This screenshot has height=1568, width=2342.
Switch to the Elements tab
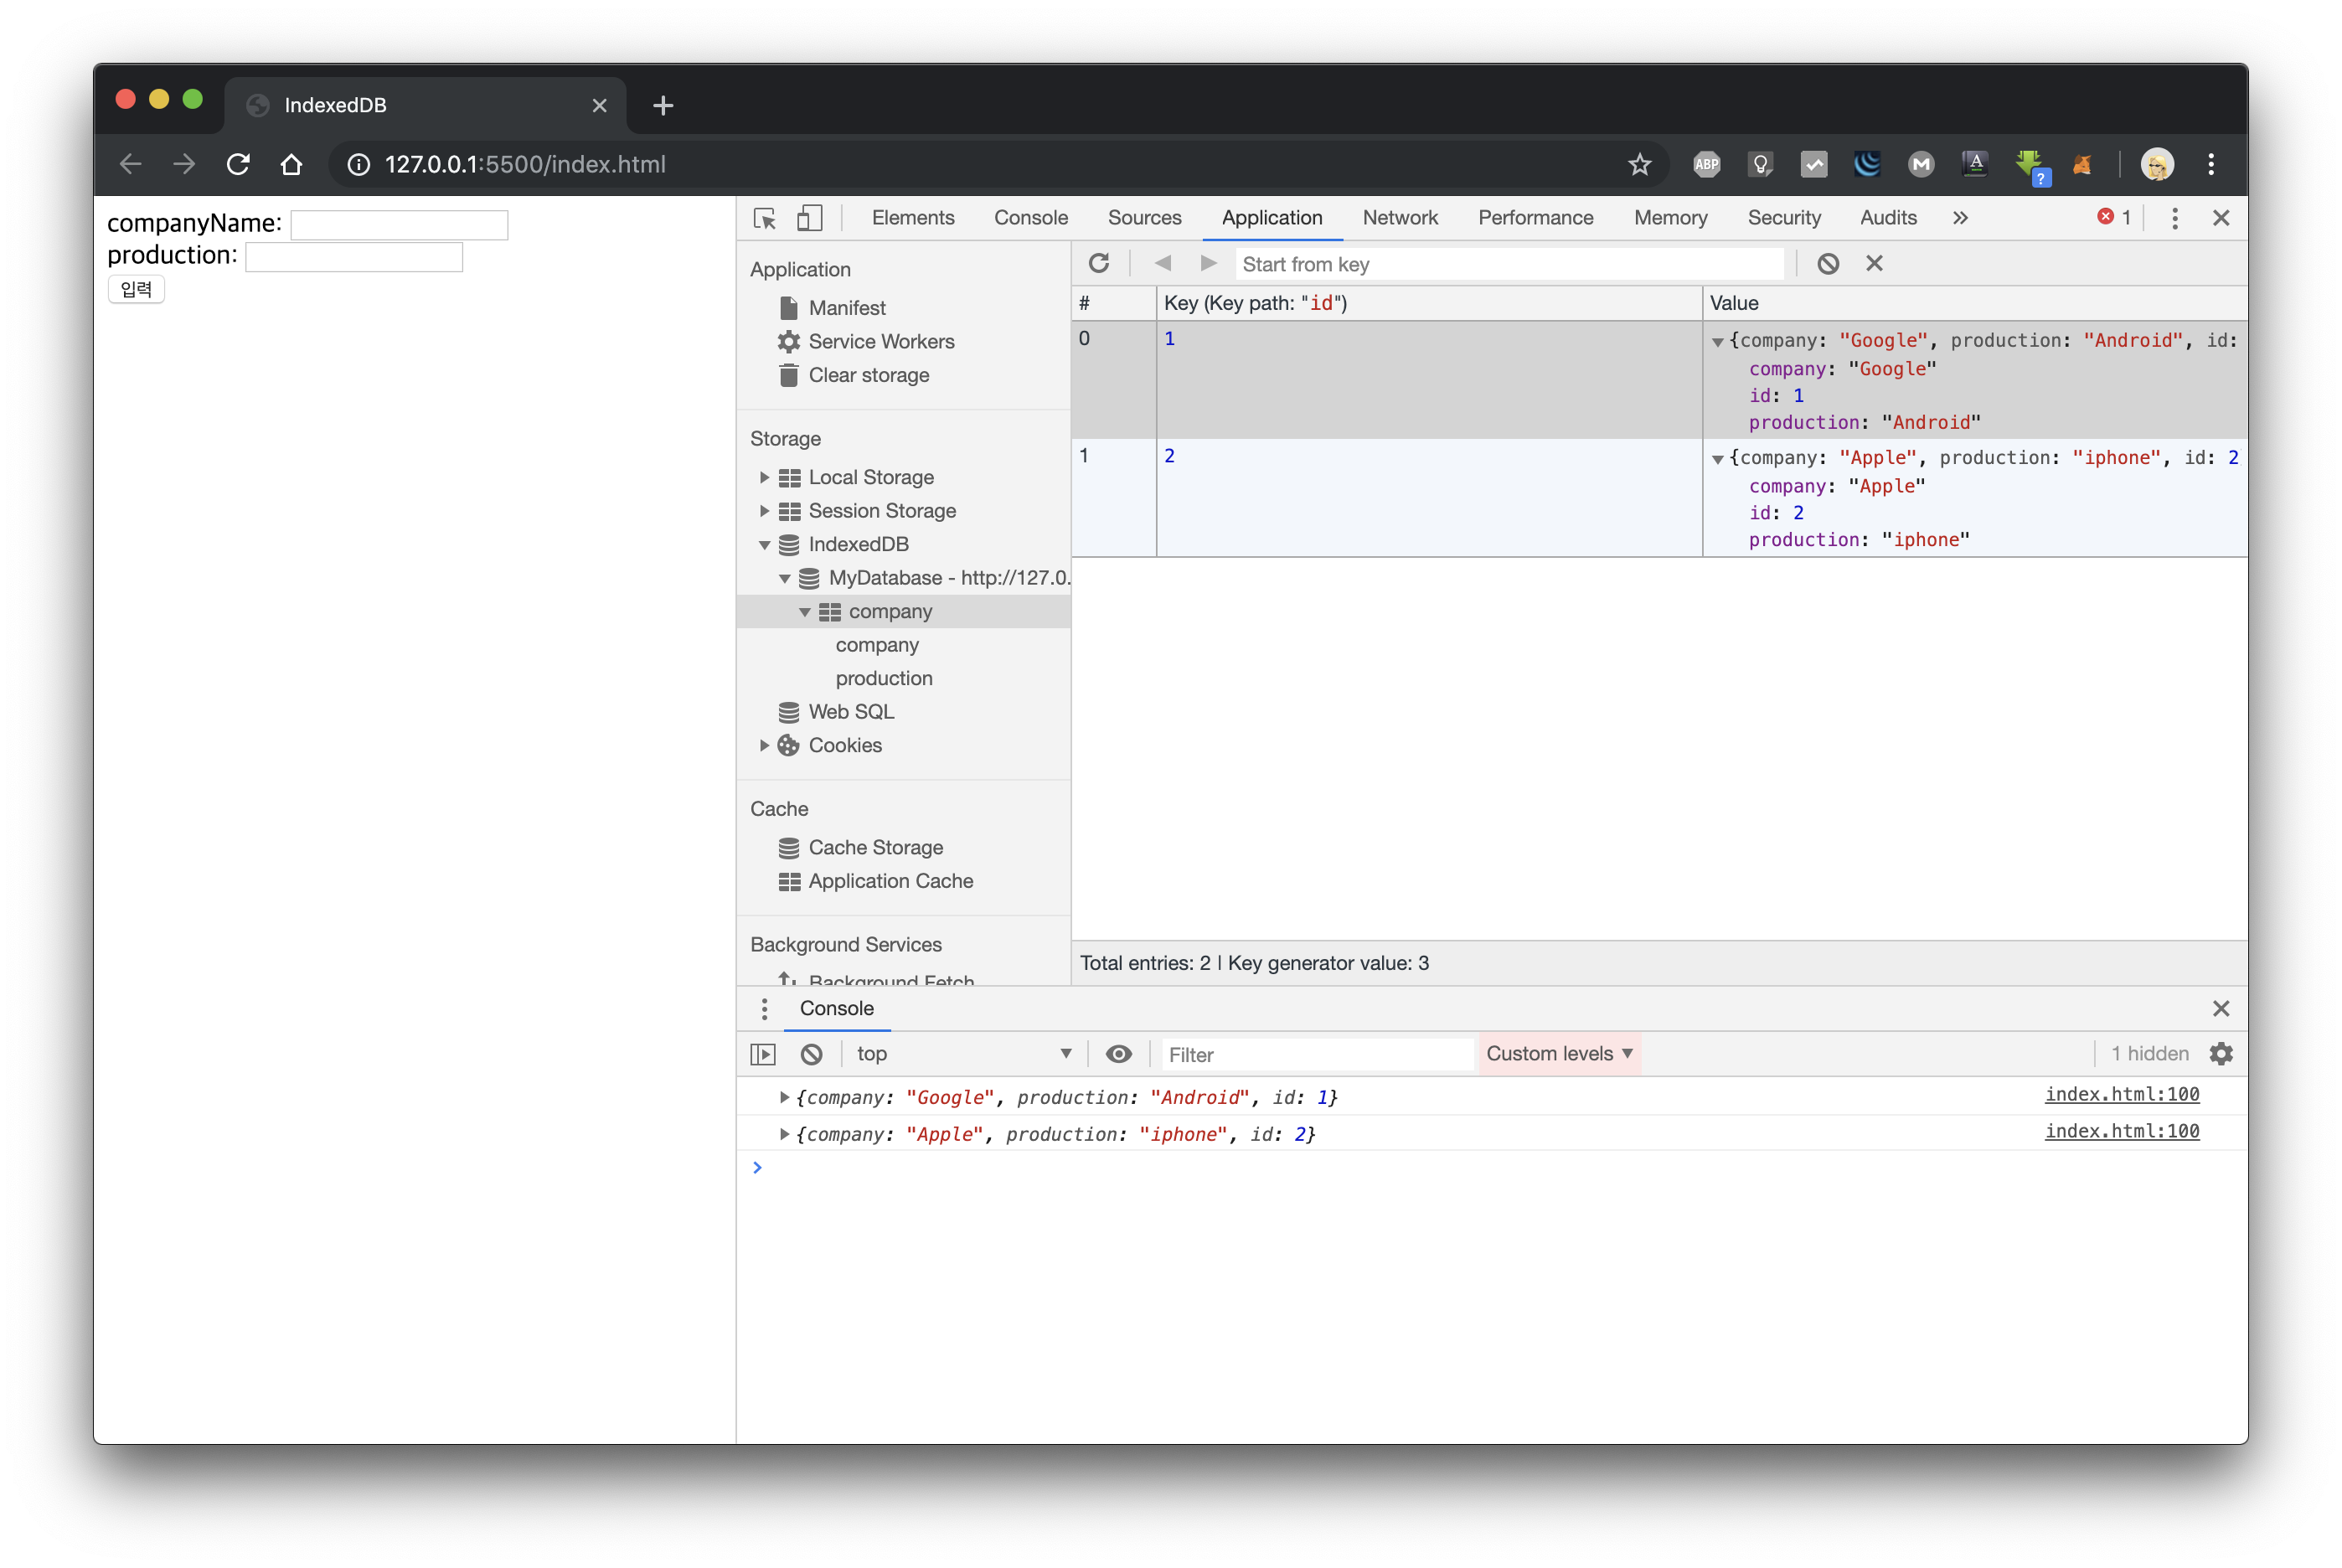point(912,218)
